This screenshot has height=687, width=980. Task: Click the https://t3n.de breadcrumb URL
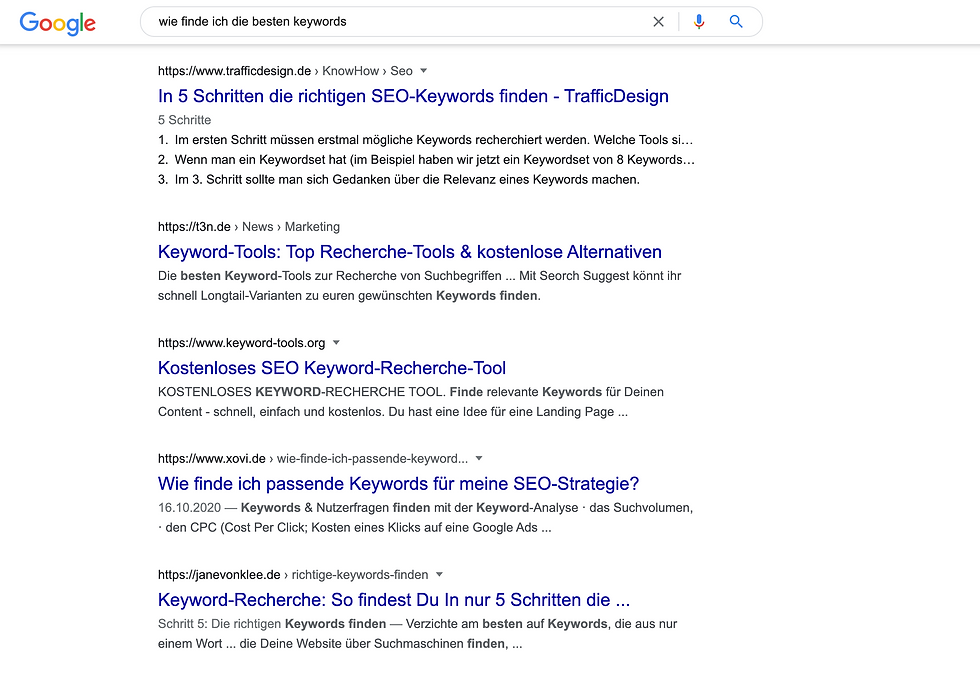point(194,226)
